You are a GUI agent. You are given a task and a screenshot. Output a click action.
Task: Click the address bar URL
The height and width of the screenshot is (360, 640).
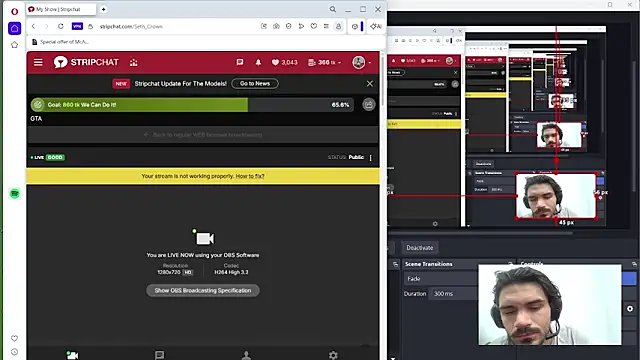(131, 27)
